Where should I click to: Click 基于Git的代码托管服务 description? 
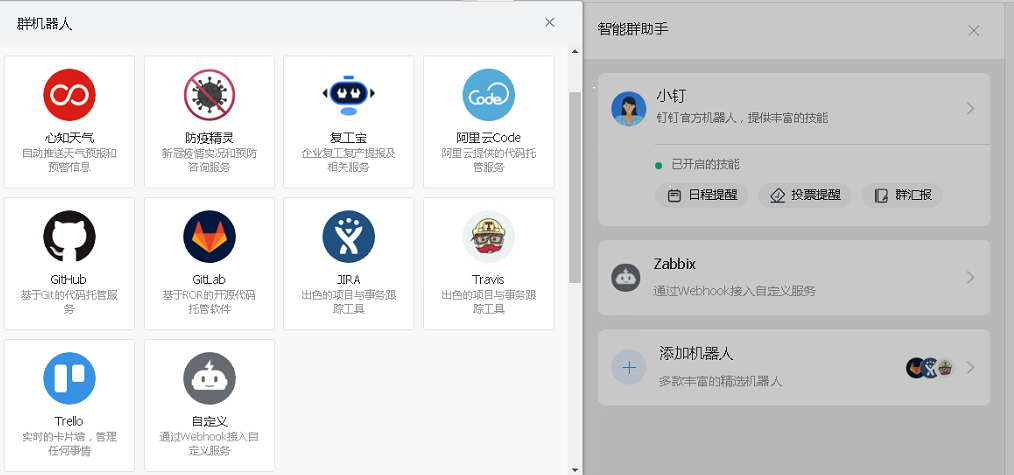(69, 302)
